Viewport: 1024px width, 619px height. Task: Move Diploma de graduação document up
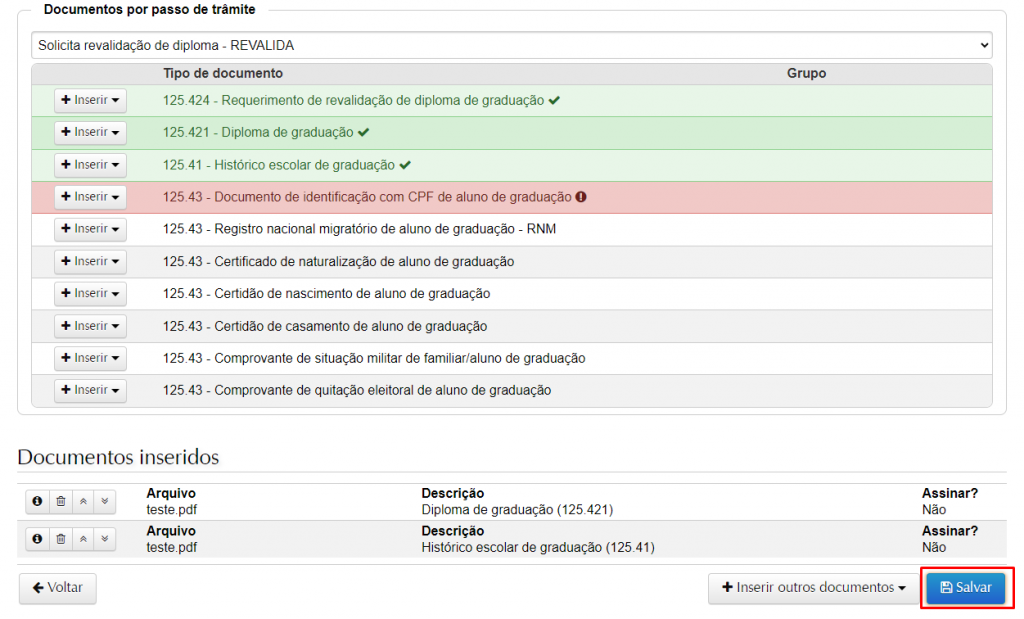tap(83, 501)
